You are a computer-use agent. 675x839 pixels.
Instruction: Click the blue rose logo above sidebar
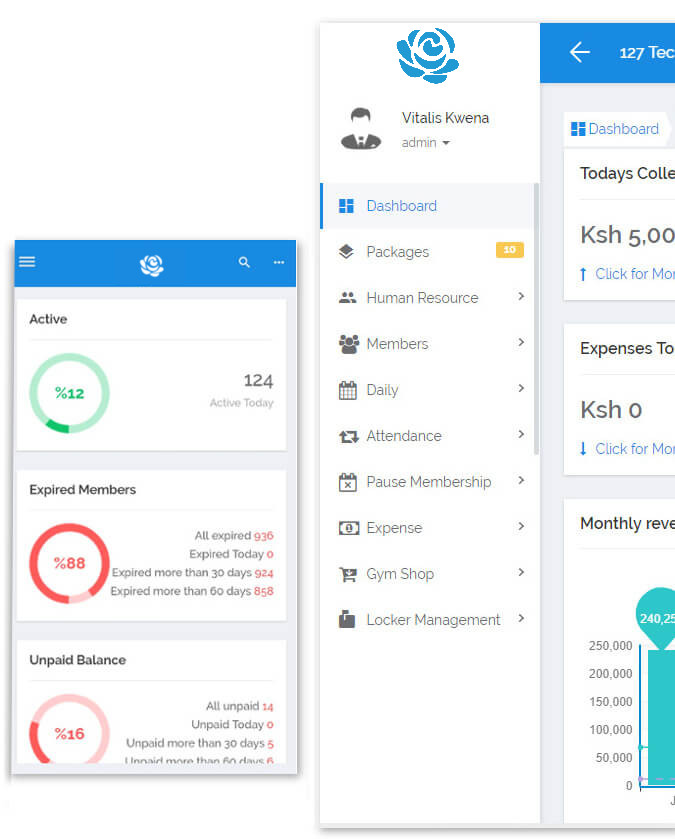pyautogui.click(x=427, y=56)
